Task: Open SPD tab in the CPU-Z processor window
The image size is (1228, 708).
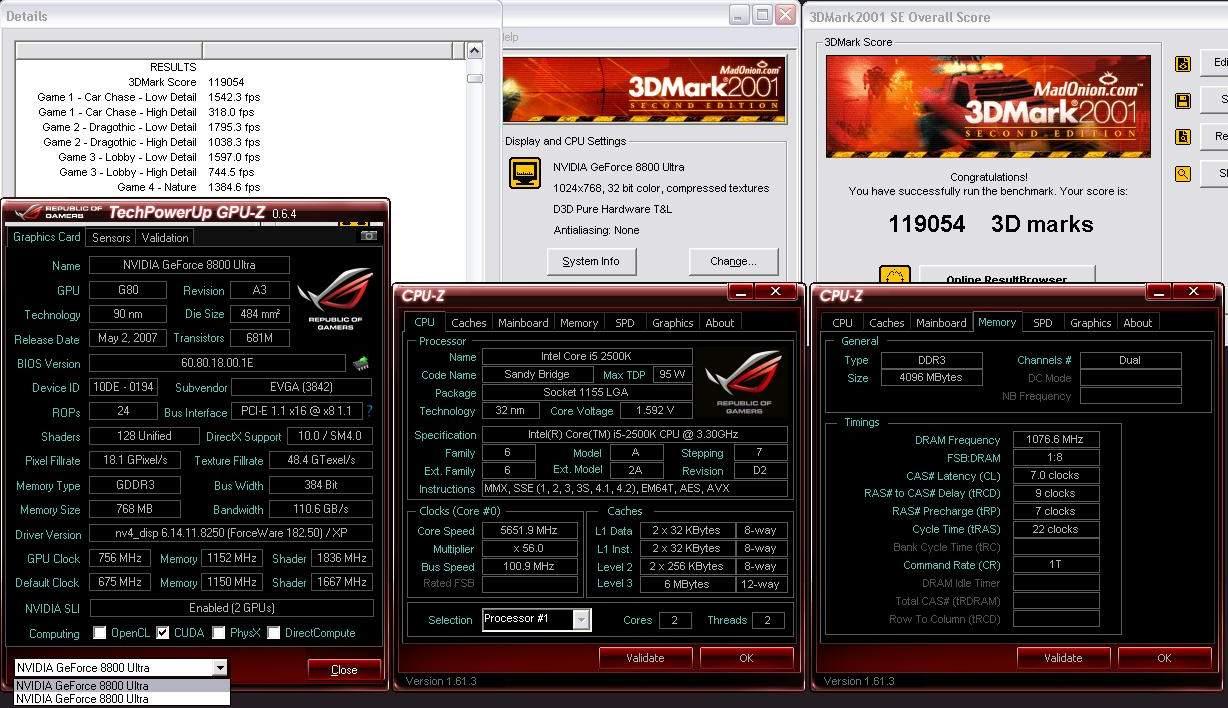Action: pyautogui.click(x=625, y=323)
